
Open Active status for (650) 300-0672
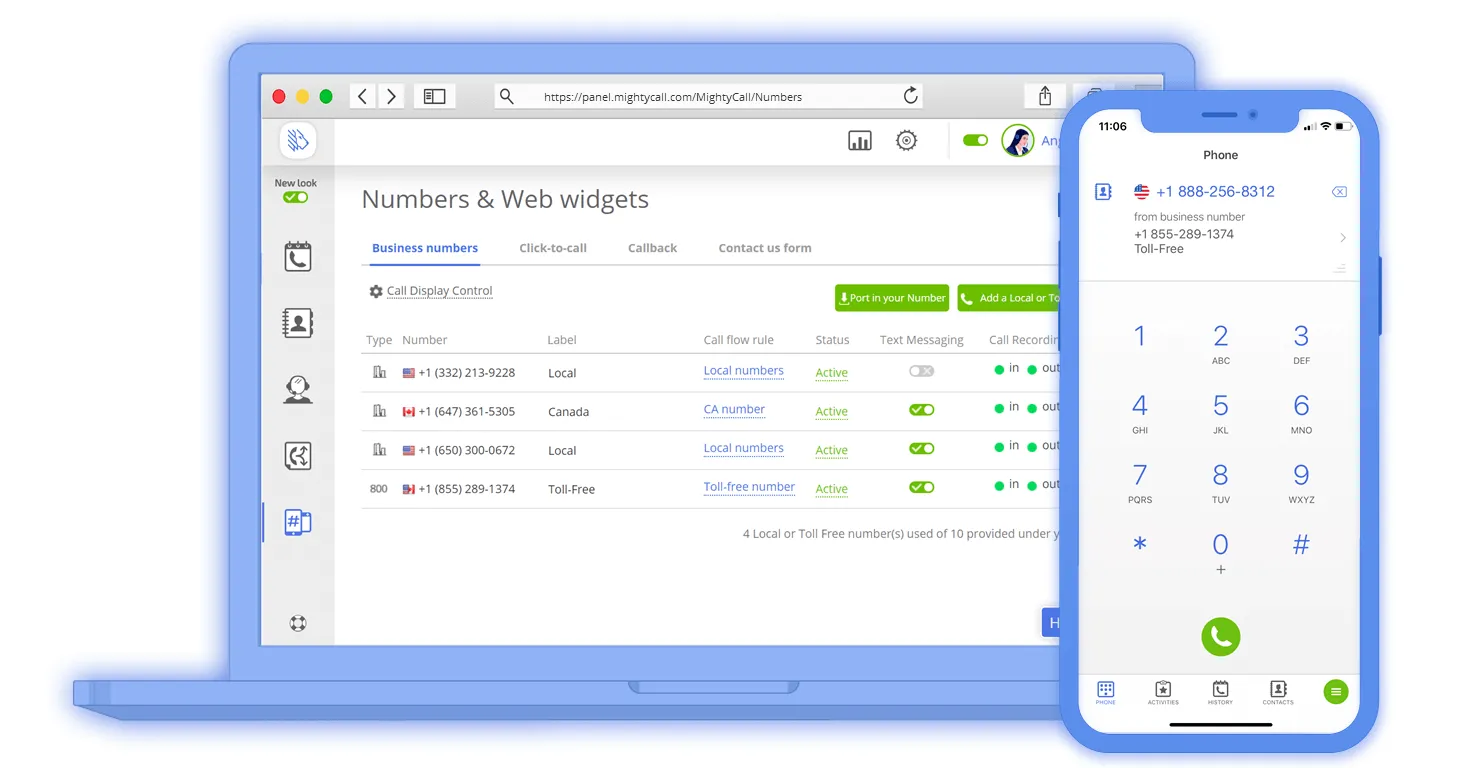click(831, 451)
